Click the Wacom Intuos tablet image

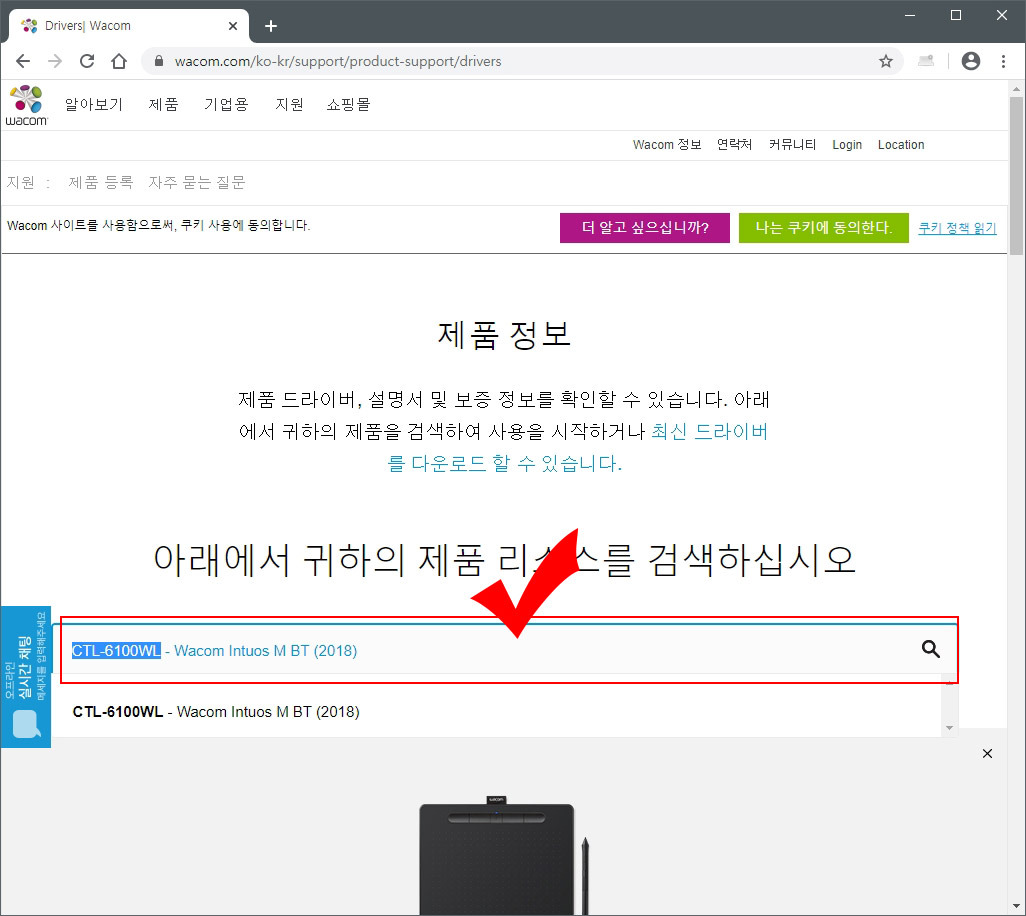(x=504, y=856)
